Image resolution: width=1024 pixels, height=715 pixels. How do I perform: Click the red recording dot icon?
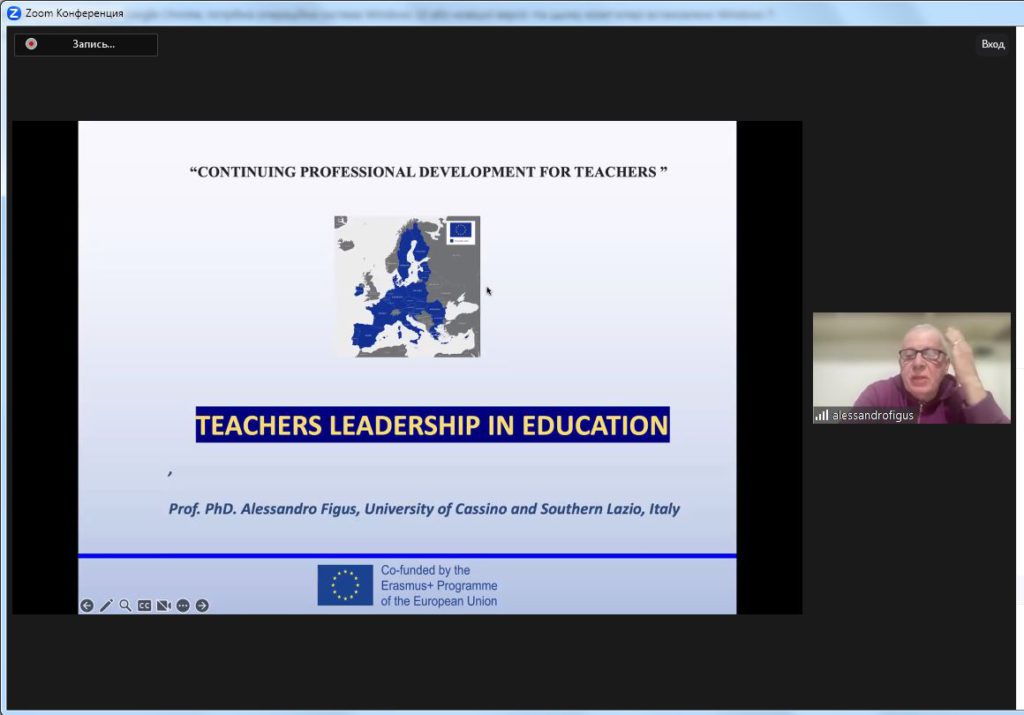[31, 44]
